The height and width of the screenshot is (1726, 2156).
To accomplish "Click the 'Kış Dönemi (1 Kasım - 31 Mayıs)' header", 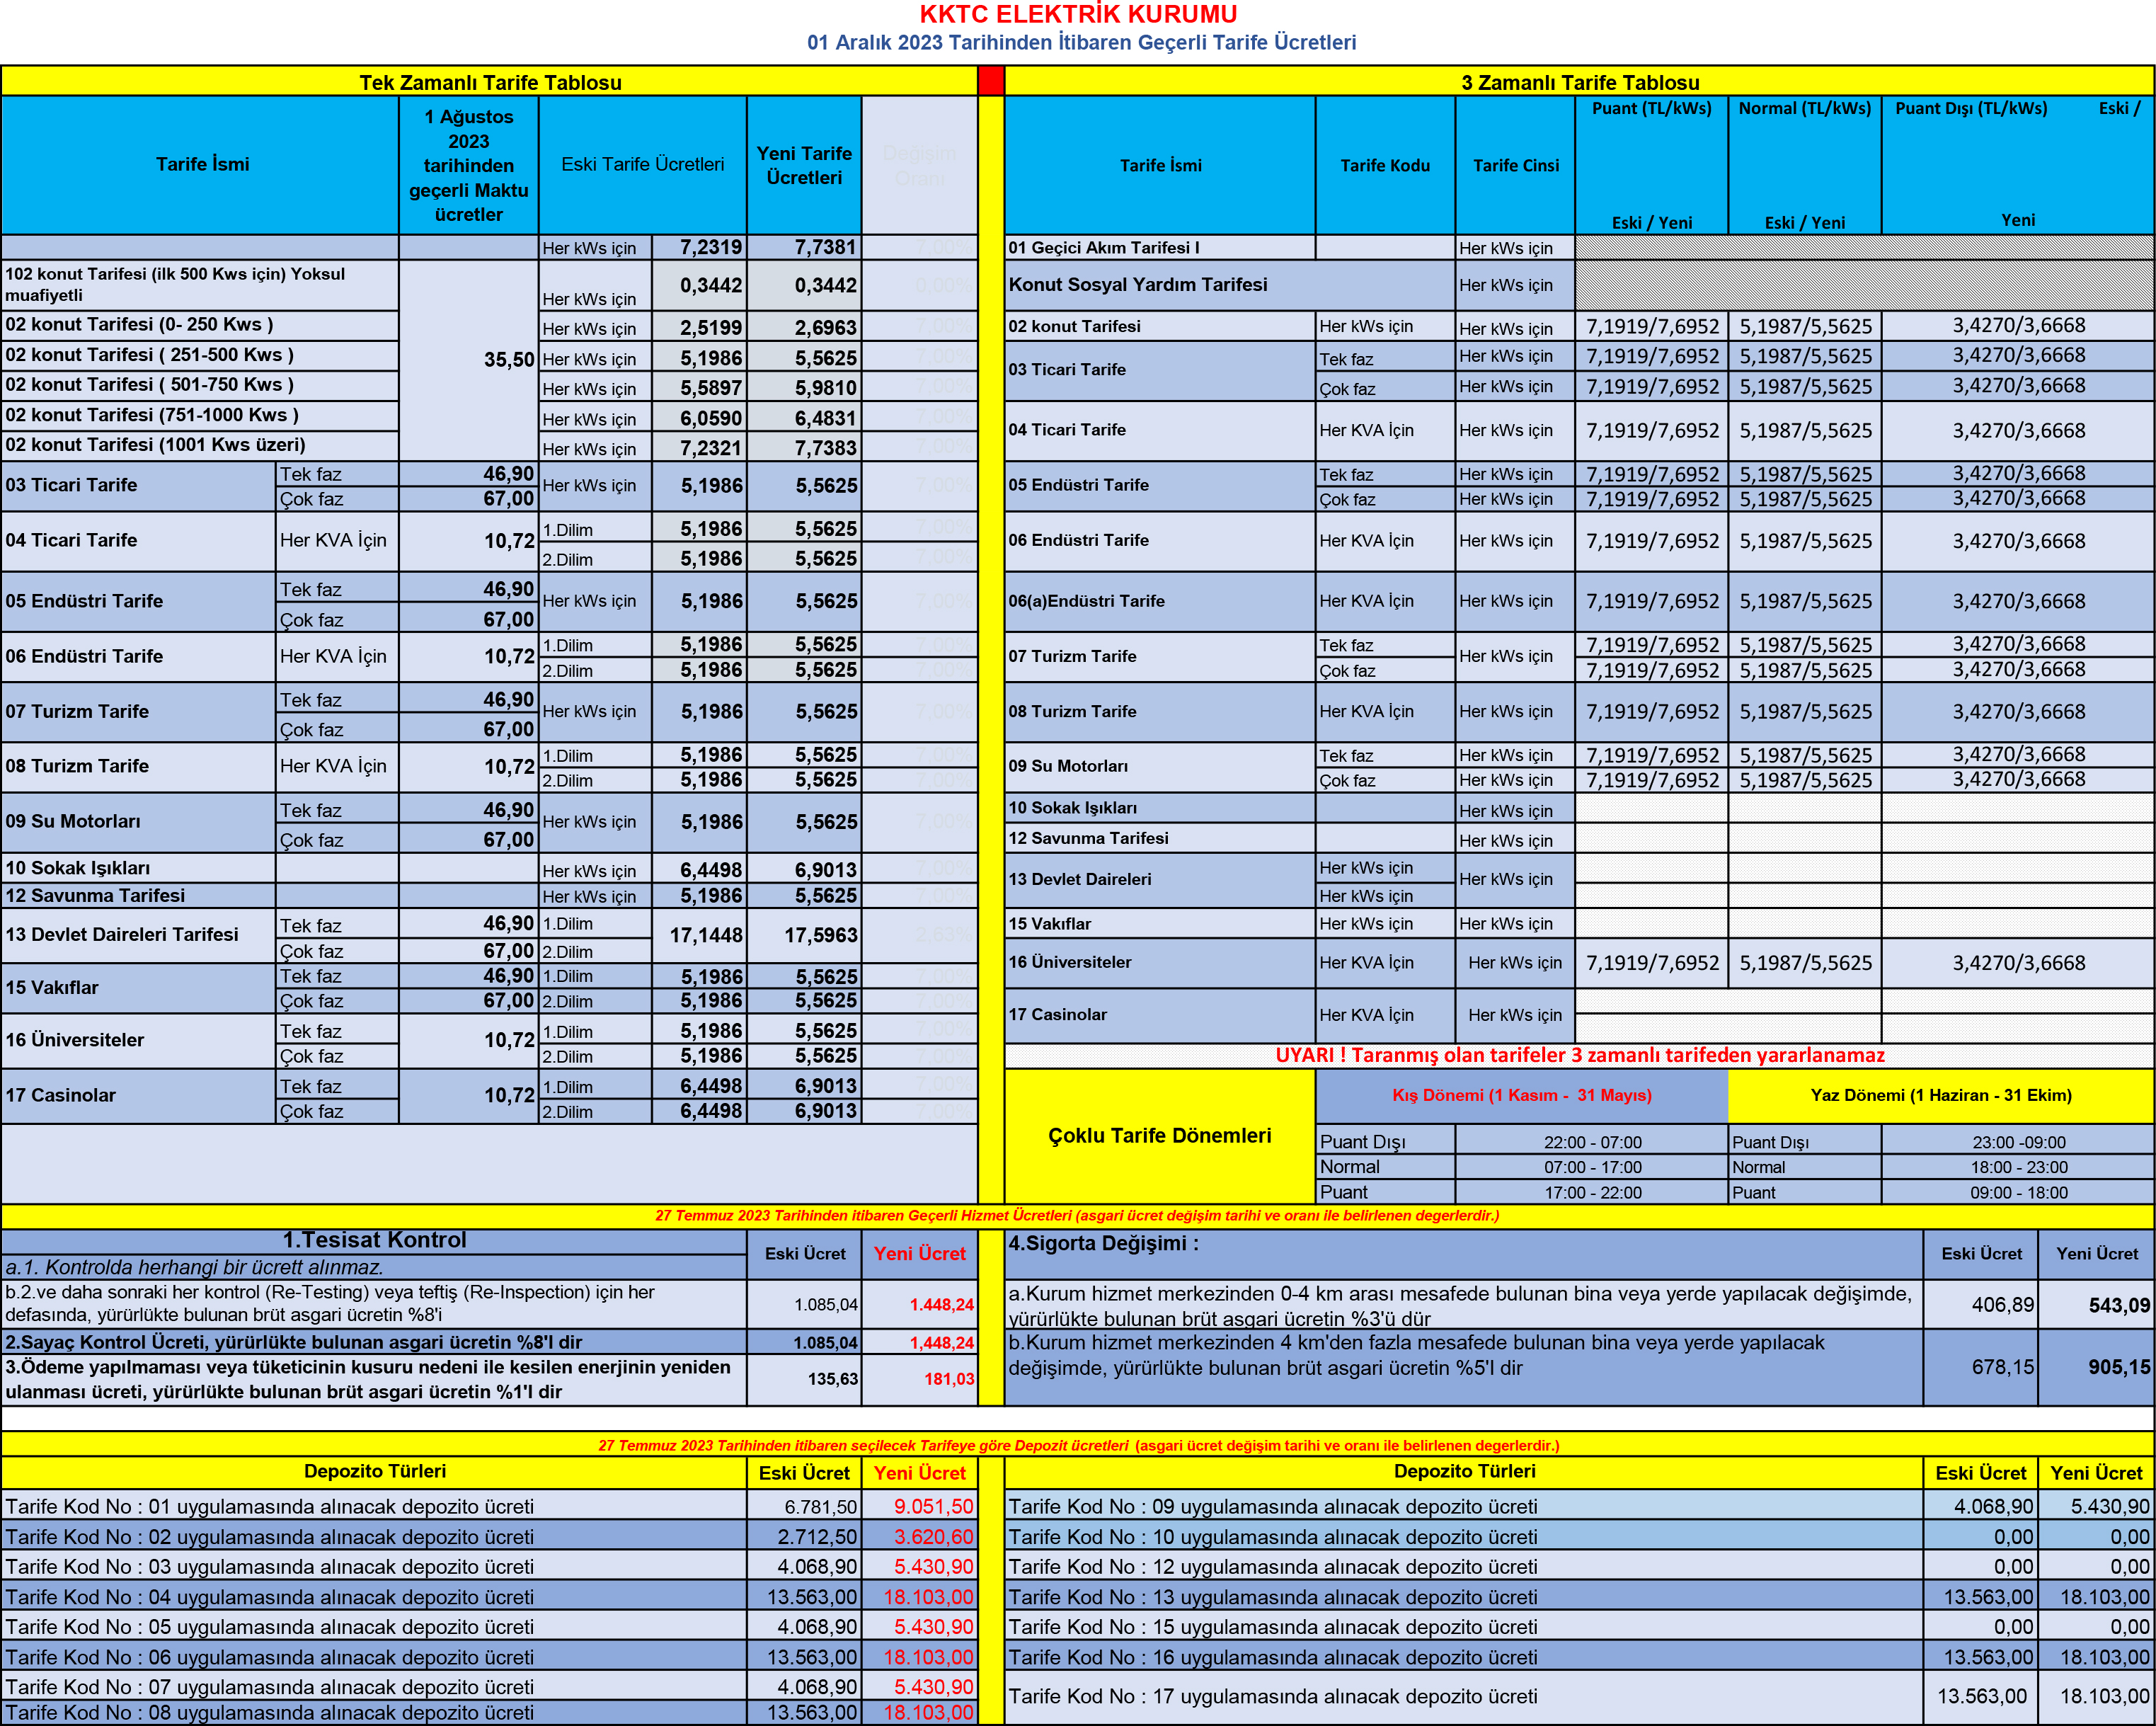I will tap(1521, 1095).
